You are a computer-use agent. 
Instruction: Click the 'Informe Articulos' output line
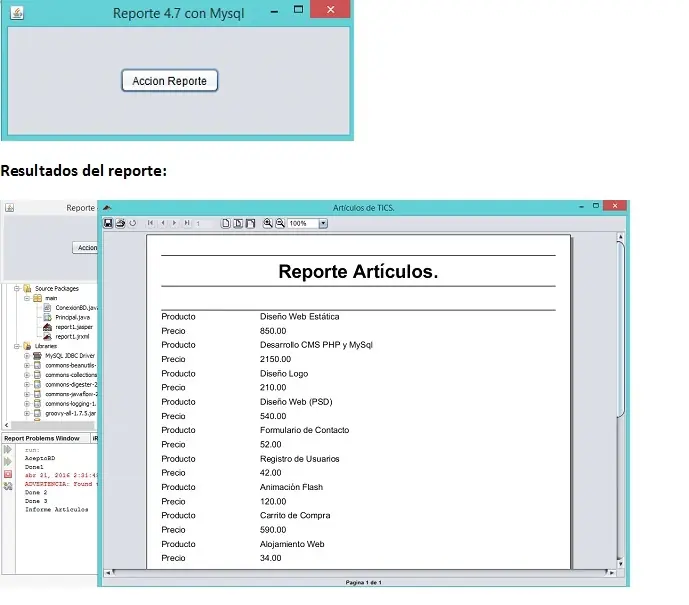[x=56, y=509]
